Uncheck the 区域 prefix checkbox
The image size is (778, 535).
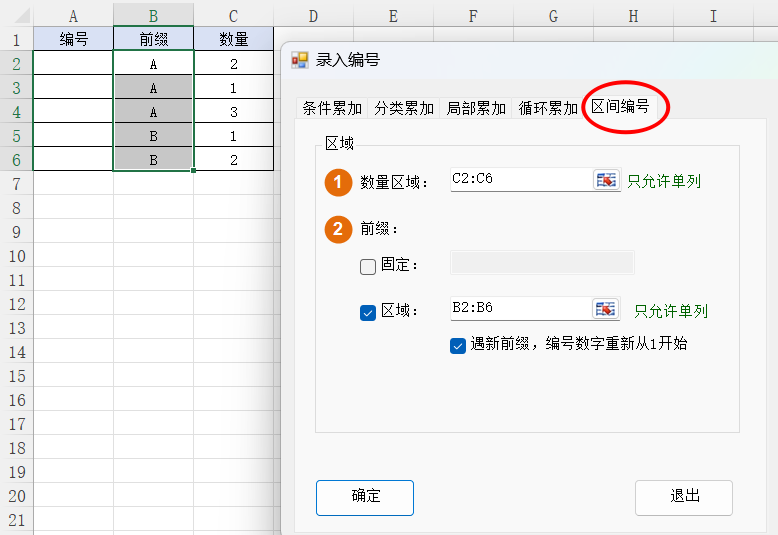(x=368, y=313)
